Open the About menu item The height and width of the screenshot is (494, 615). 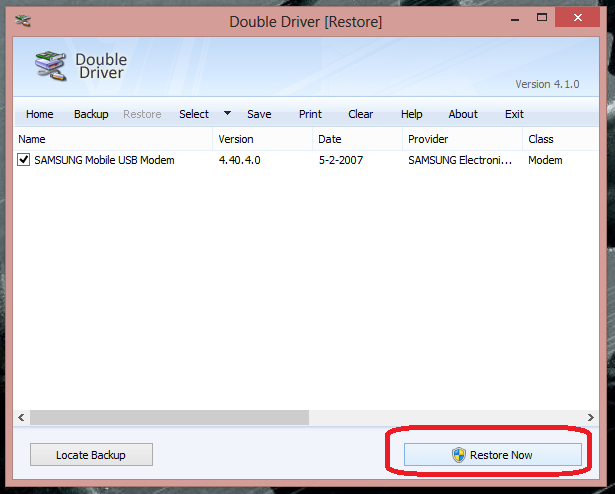(x=463, y=114)
